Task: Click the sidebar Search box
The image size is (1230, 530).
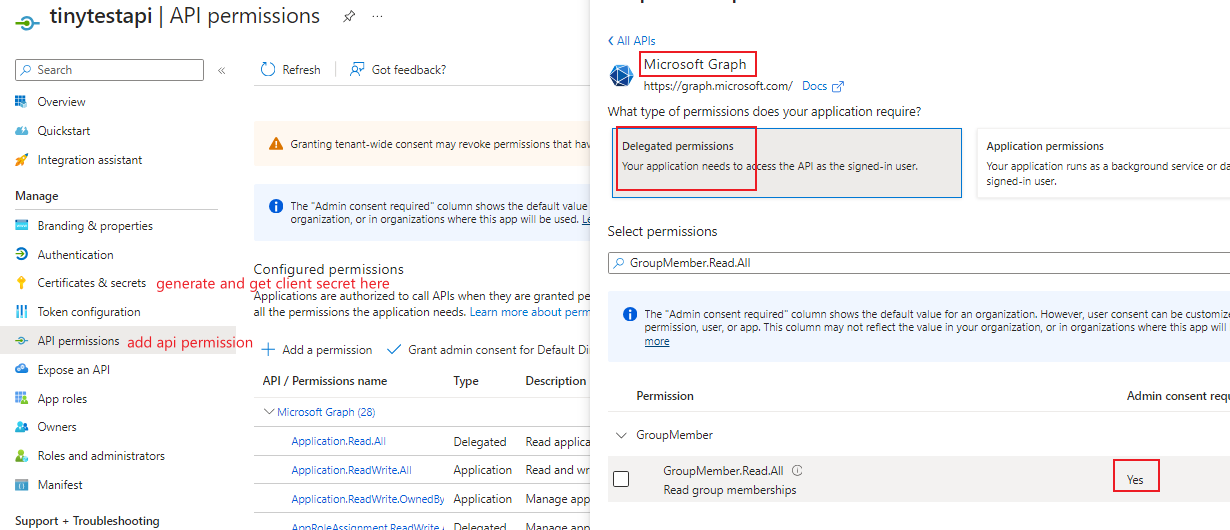Action: click(x=109, y=70)
